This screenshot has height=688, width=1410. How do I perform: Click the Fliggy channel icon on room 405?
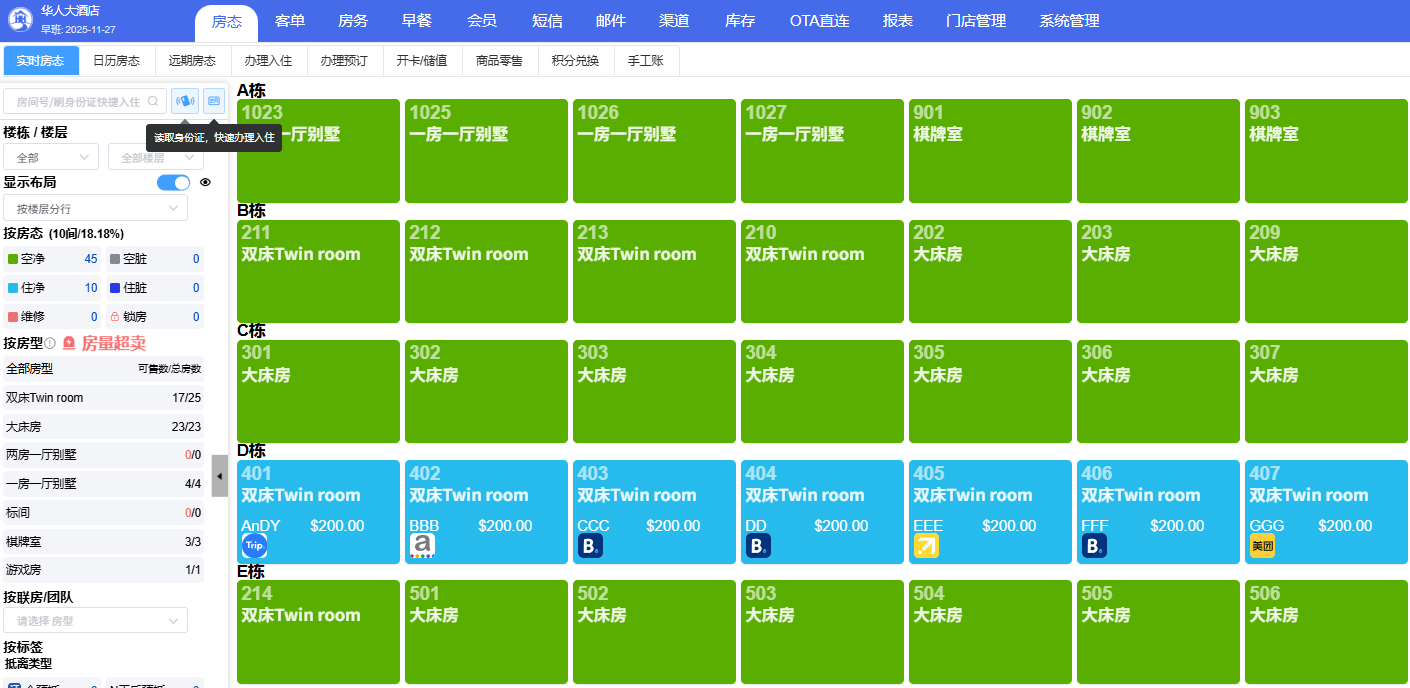tap(927, 545)
